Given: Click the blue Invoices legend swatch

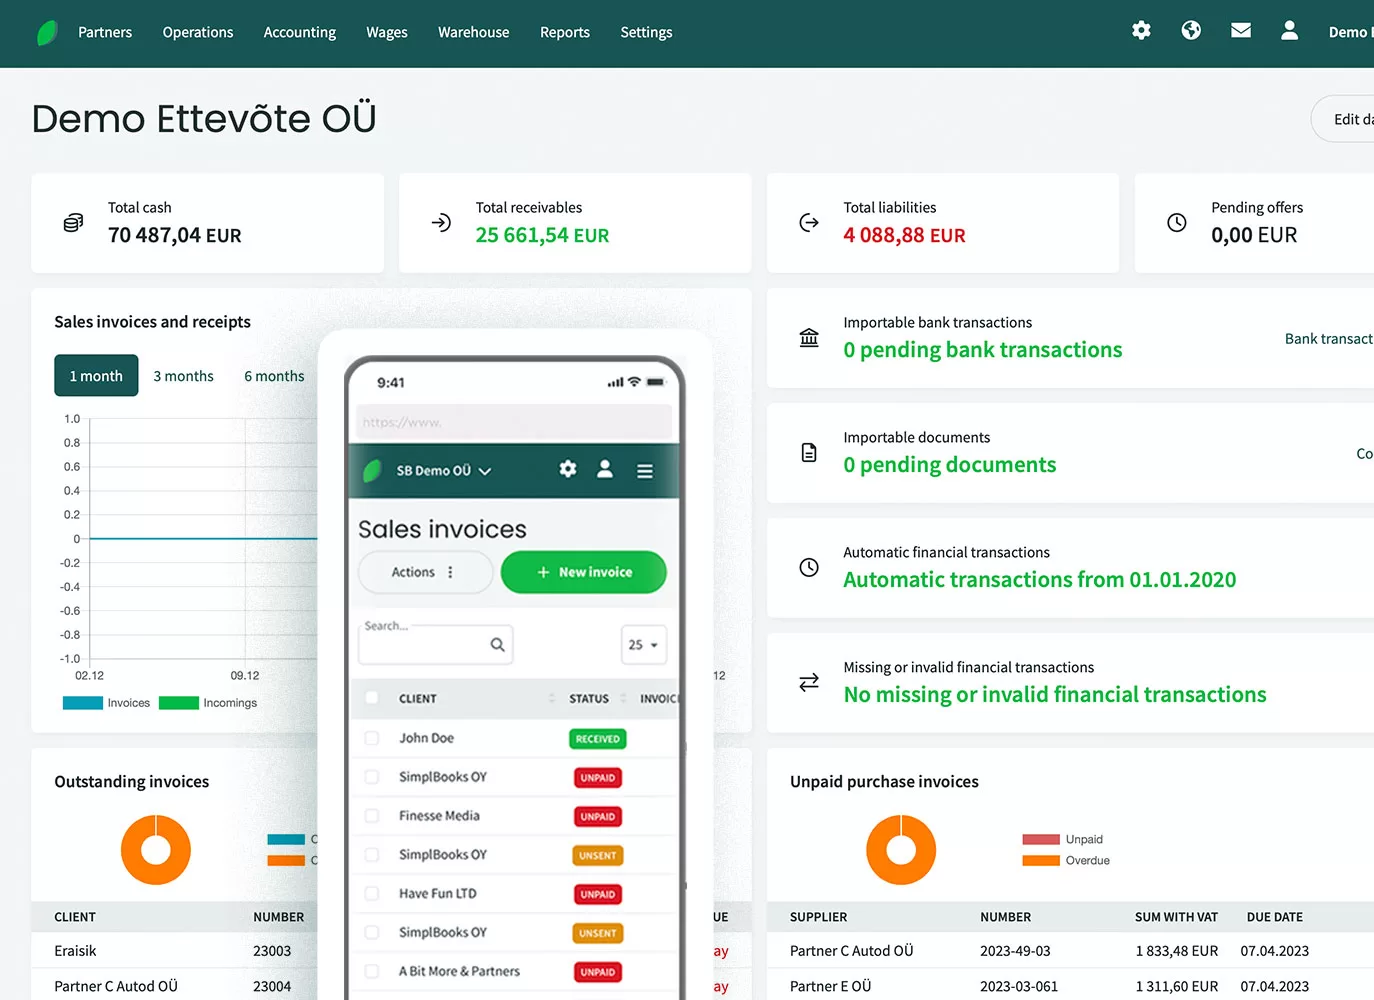Looking at the screenshot, I should coord(82,703).
